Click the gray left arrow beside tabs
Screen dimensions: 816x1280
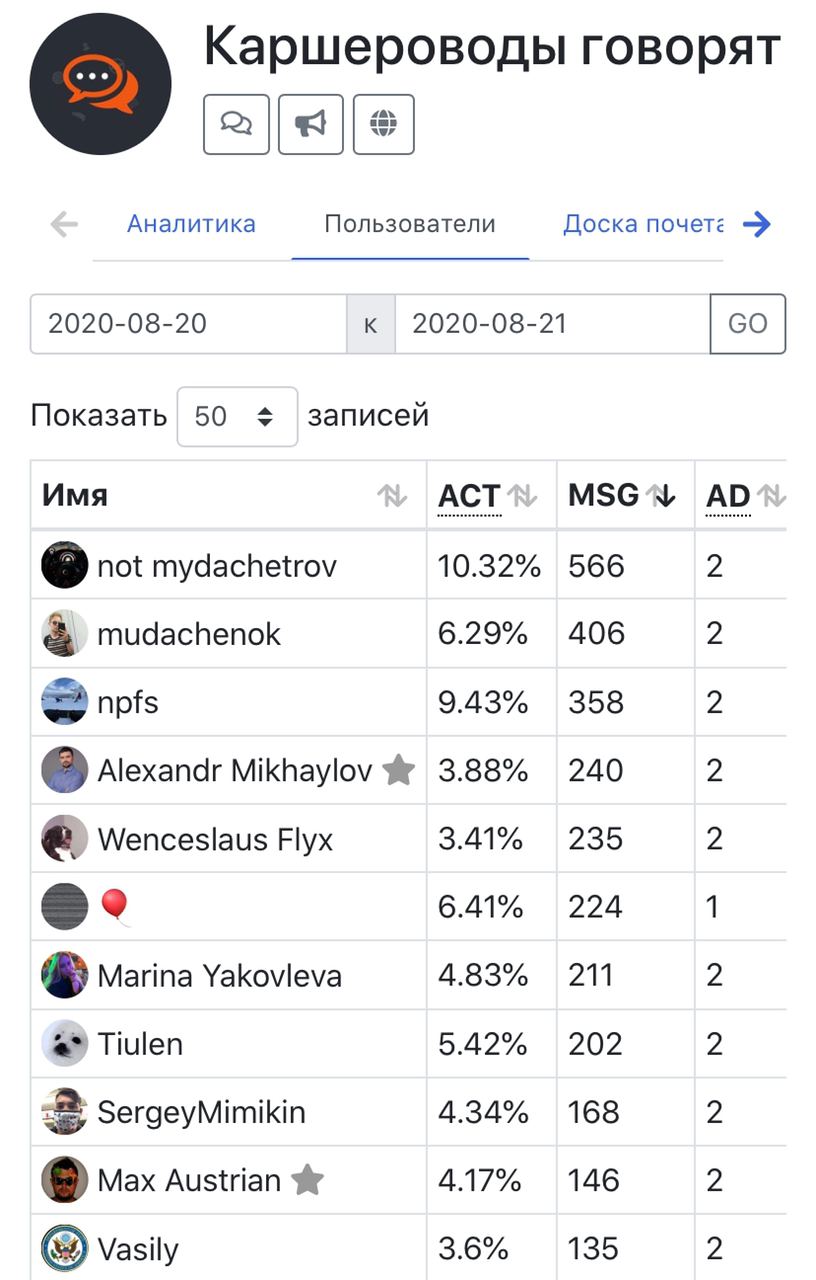[x=64, y=224]
